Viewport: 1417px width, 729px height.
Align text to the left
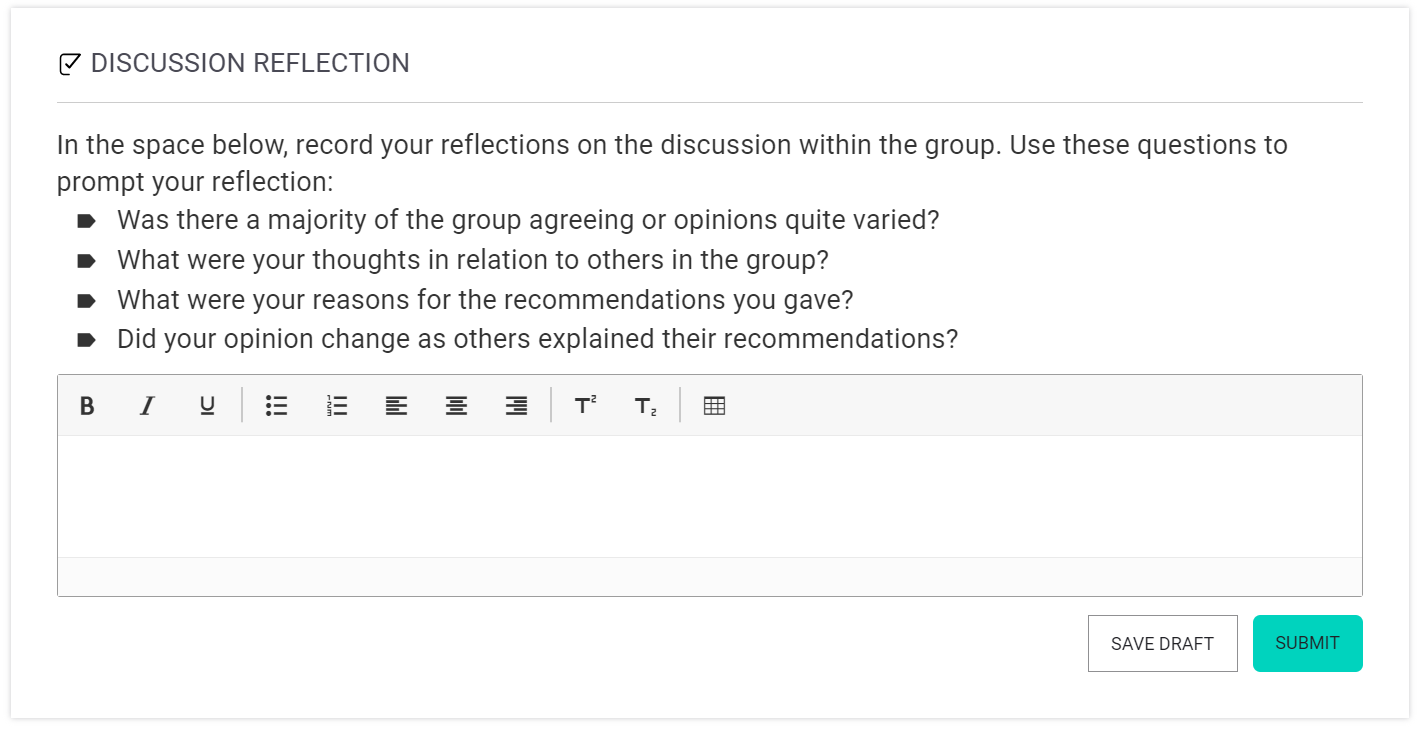(x=397, y=406)
